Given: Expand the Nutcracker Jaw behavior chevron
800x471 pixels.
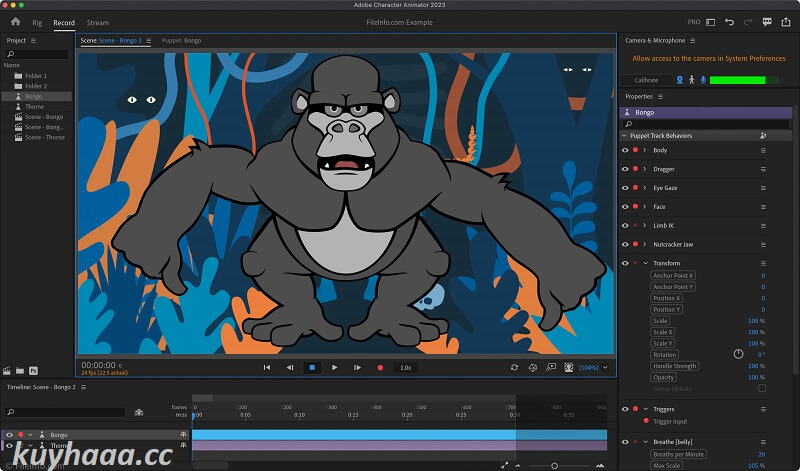Looking at the screenshot, I should (x=645, y=244).
